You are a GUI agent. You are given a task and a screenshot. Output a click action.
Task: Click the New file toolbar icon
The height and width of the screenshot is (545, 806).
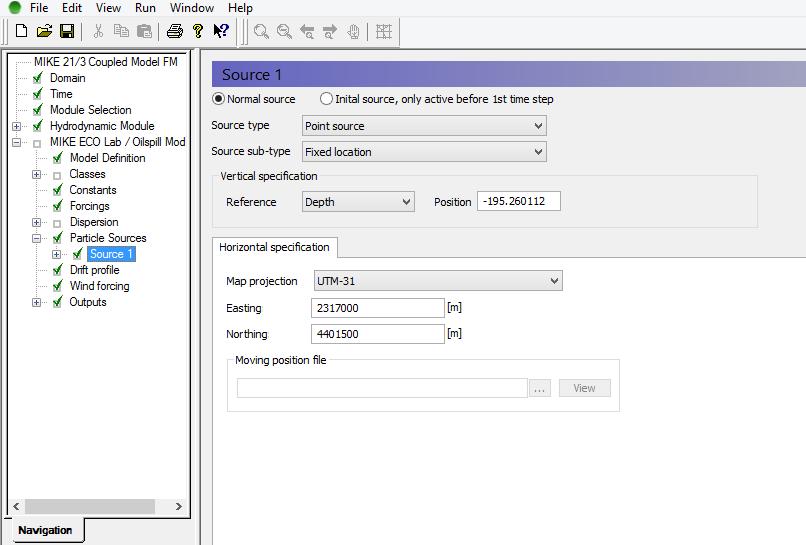(21, 31)
